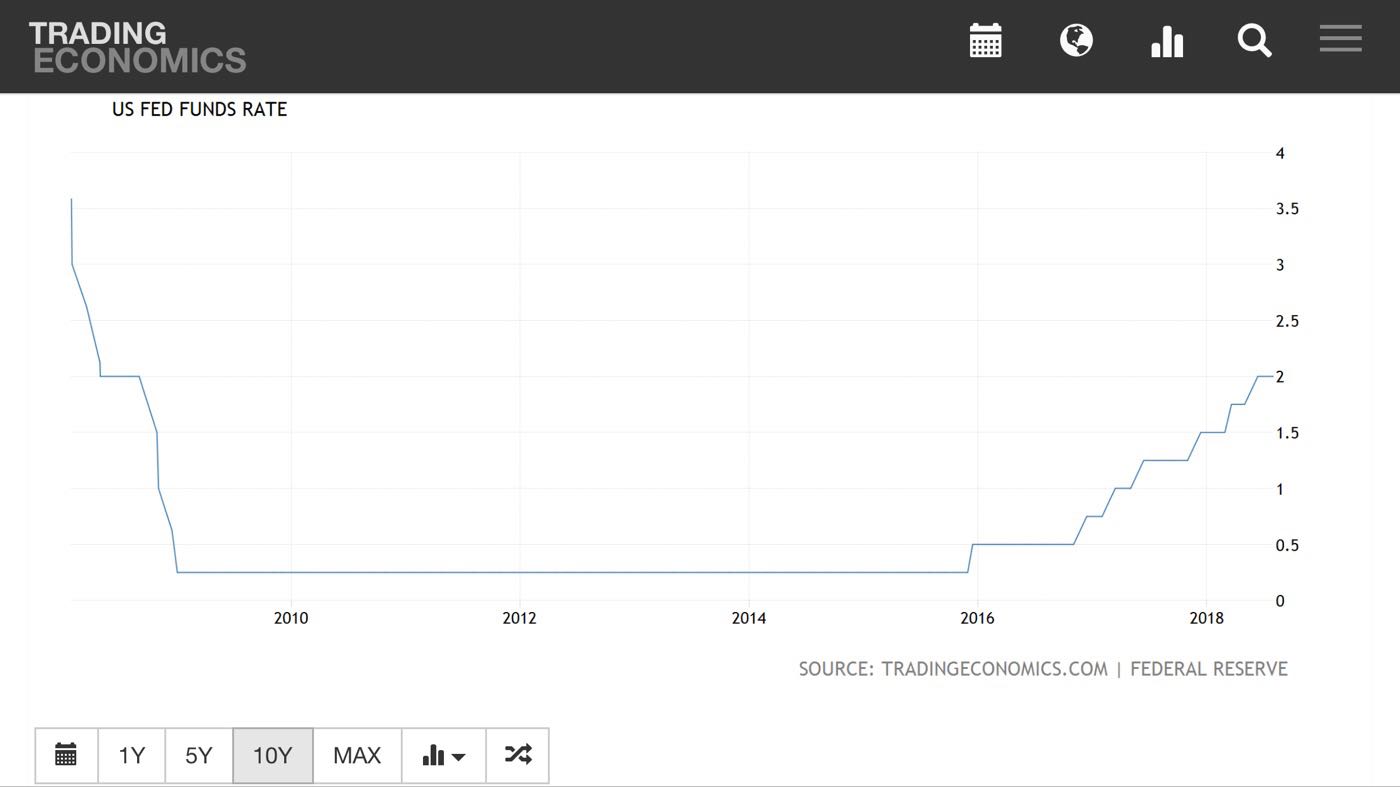Open the globe countries icon

pyautogui.click(x=1076, y=41)
